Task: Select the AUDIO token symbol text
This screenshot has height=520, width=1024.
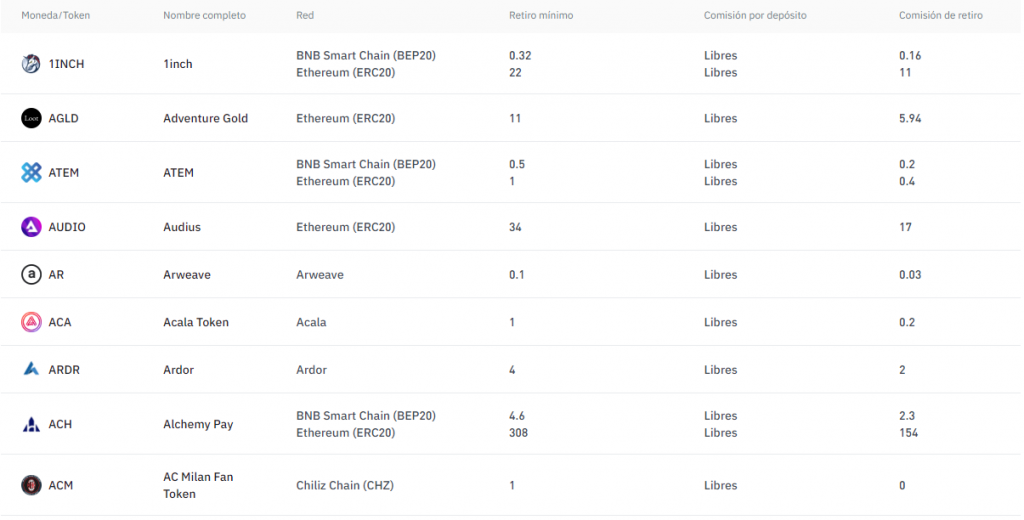Action: [x=67, y=227]
